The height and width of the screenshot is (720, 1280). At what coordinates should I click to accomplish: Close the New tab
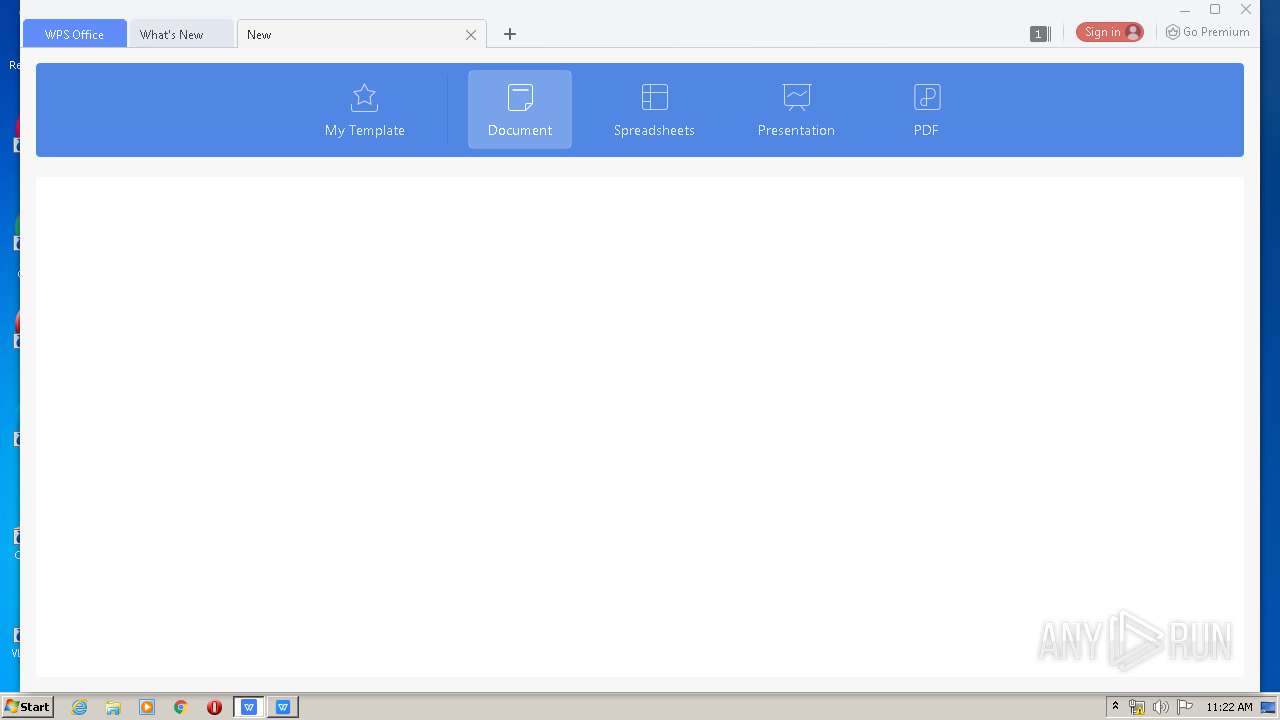471,35
